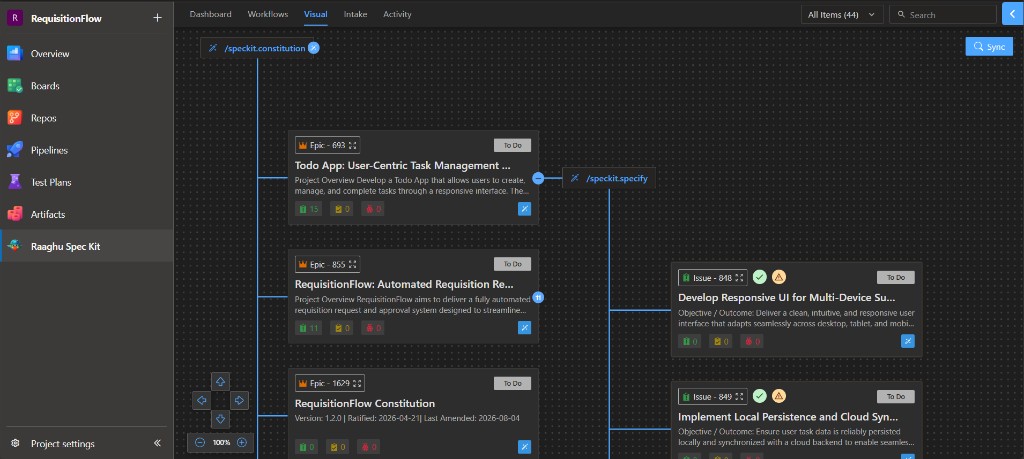Collapse children of Epic 693 via minus circle
Screen dimensions: 1024x459
tap(538, 178)
